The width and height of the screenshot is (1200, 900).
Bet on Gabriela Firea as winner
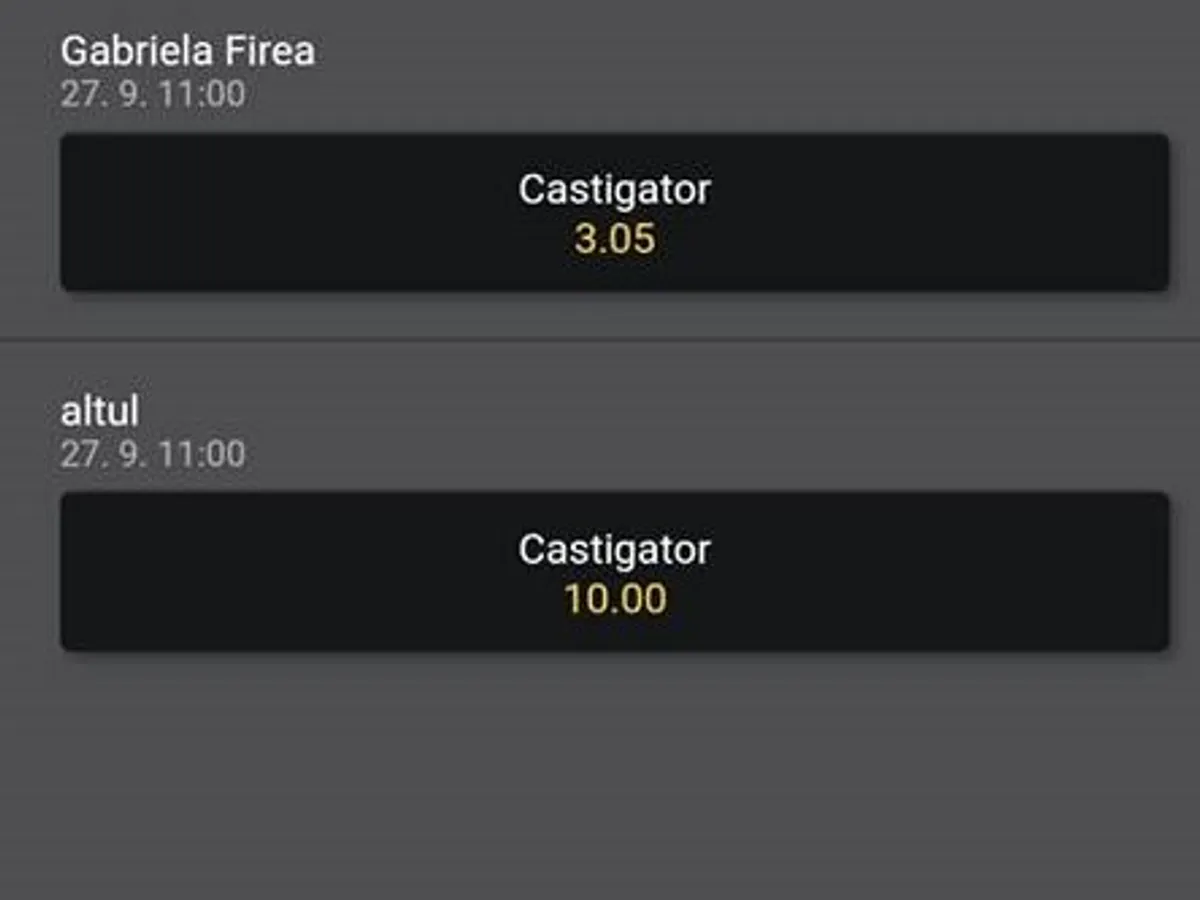[614, 212]
